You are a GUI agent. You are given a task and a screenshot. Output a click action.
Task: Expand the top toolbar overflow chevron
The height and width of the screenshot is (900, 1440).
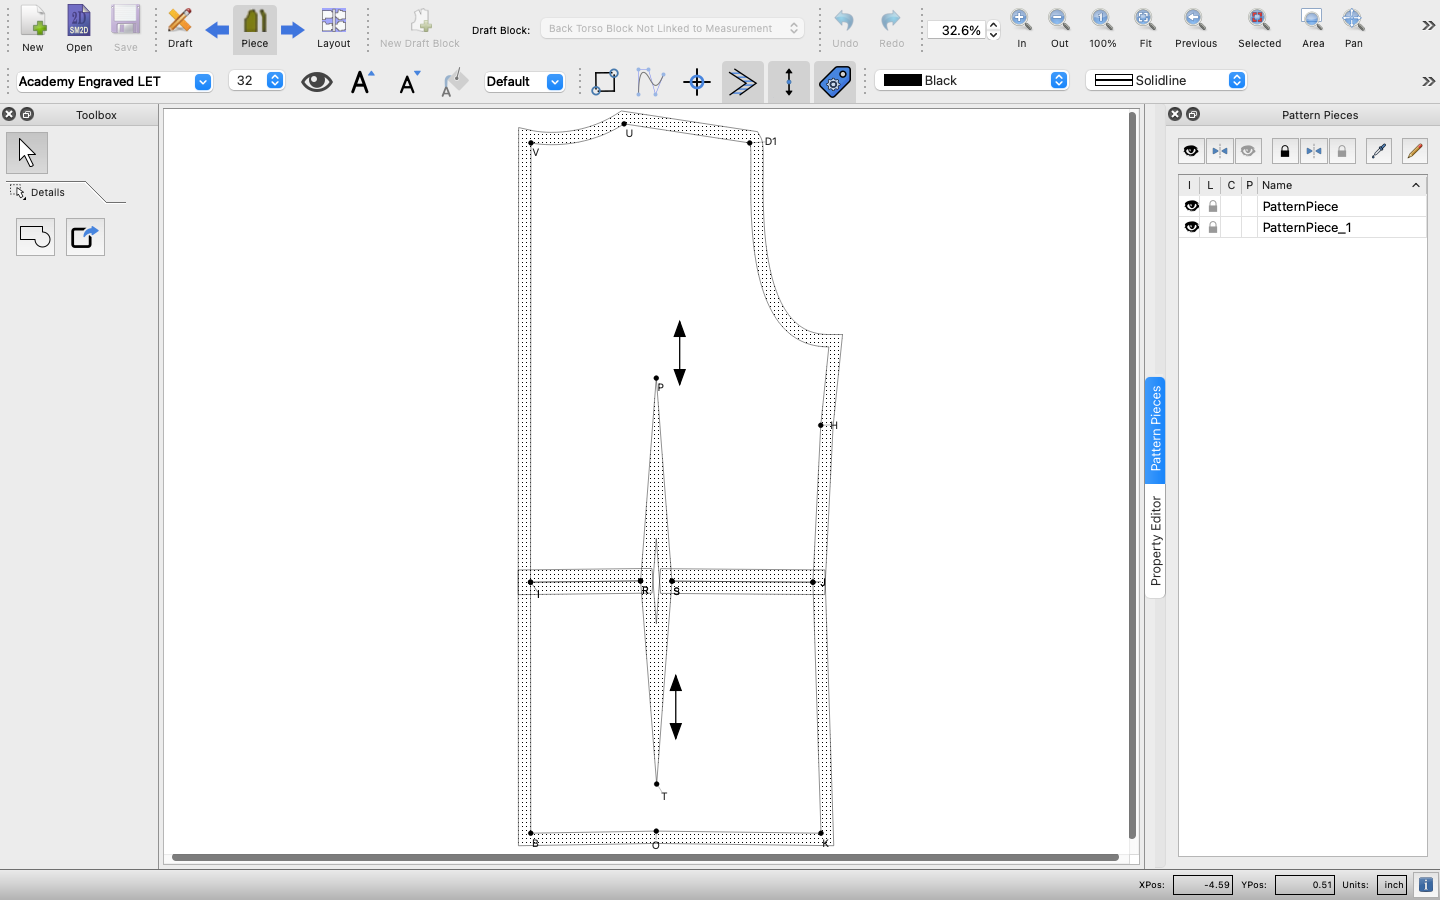coord(1428,26)
